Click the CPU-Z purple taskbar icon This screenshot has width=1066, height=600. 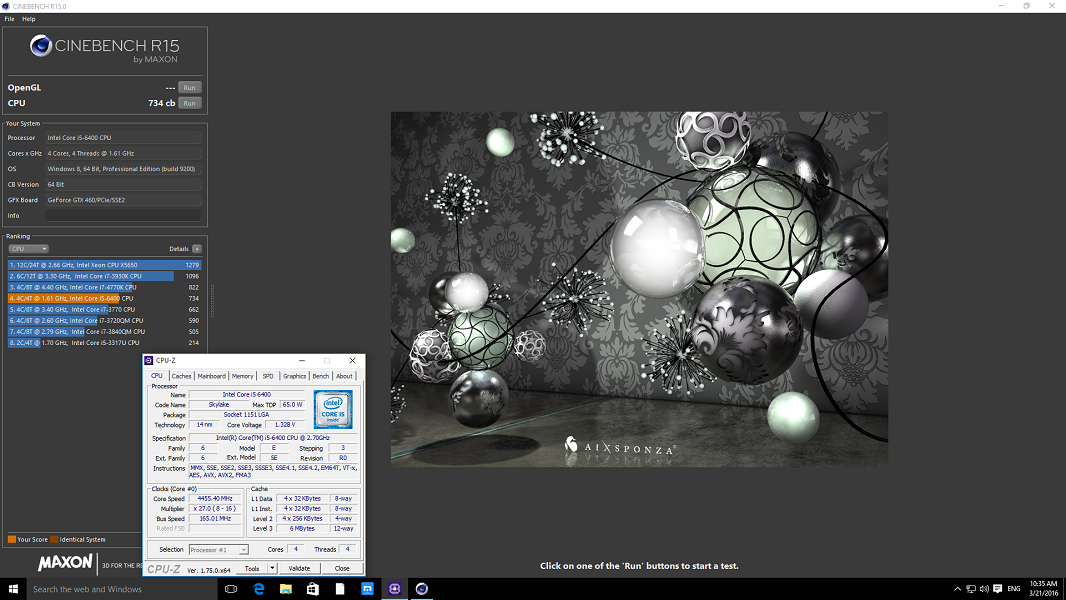pyautogui.click(x=394, y=589)
